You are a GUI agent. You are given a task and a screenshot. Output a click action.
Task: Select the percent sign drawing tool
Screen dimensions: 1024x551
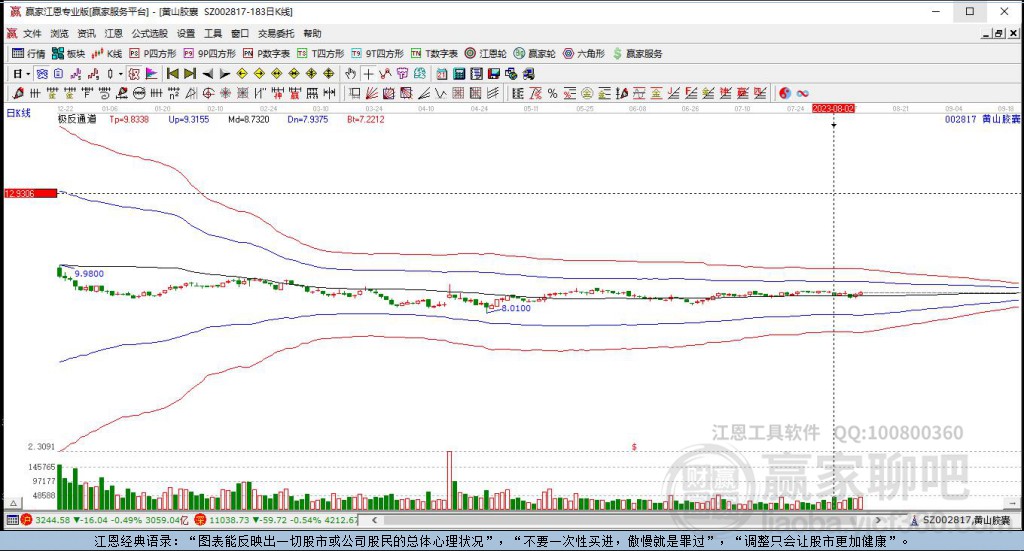point(552,93)
